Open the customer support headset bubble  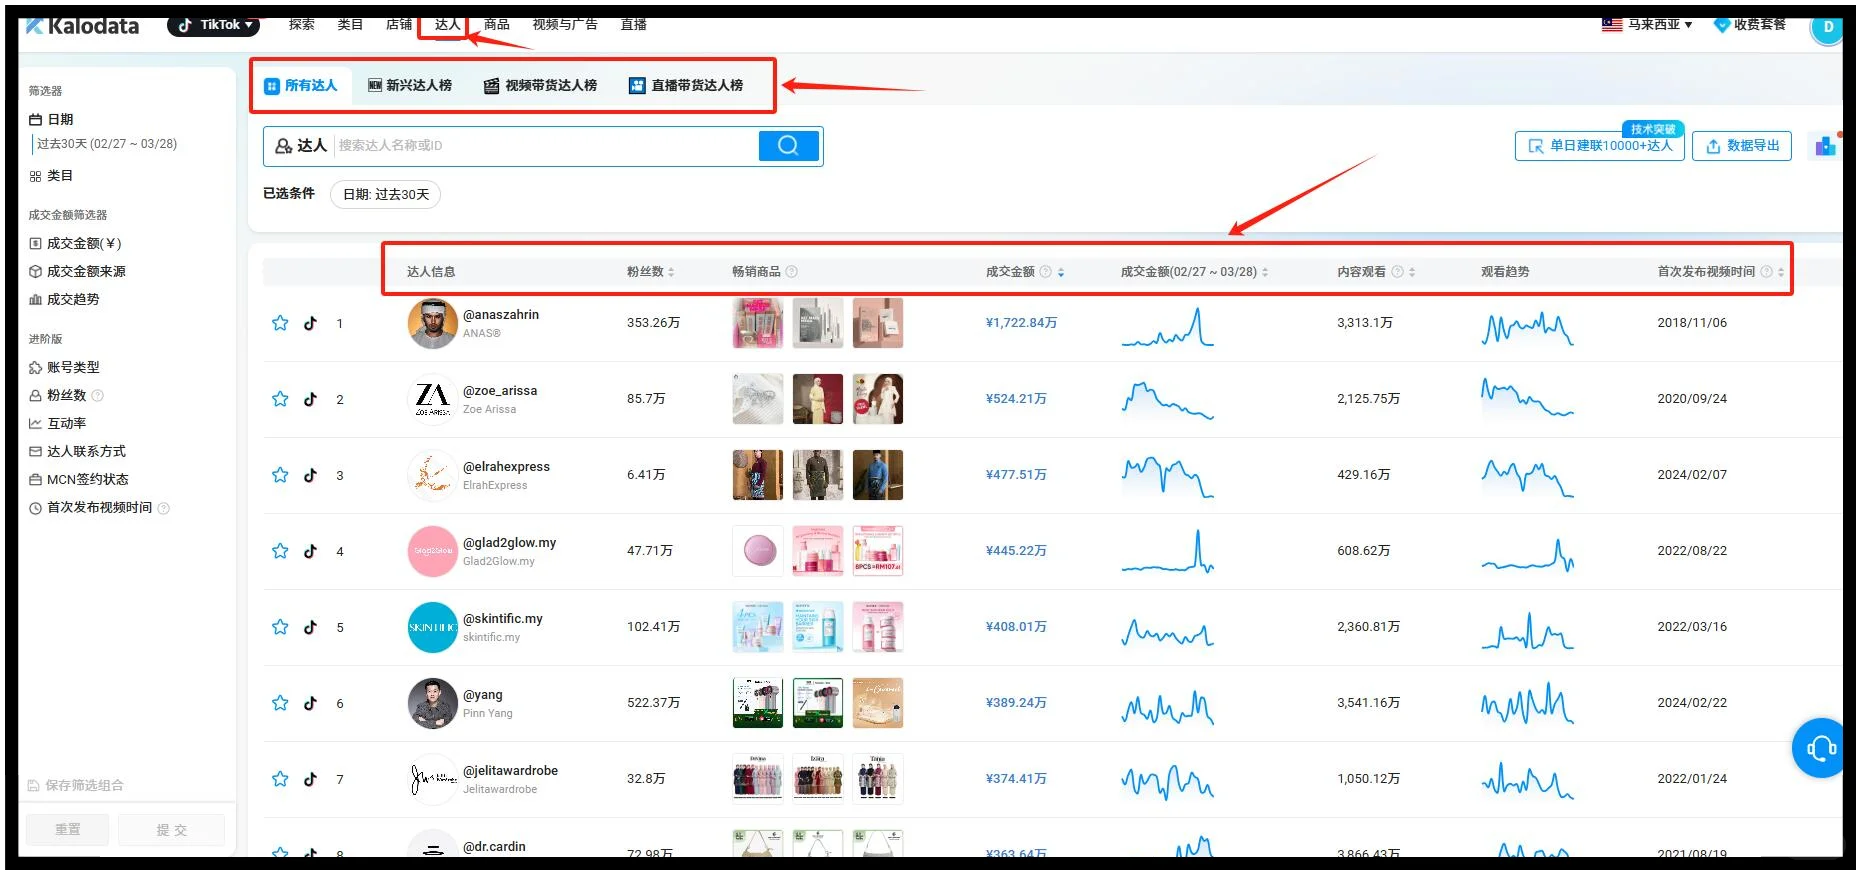point(1819,748)
